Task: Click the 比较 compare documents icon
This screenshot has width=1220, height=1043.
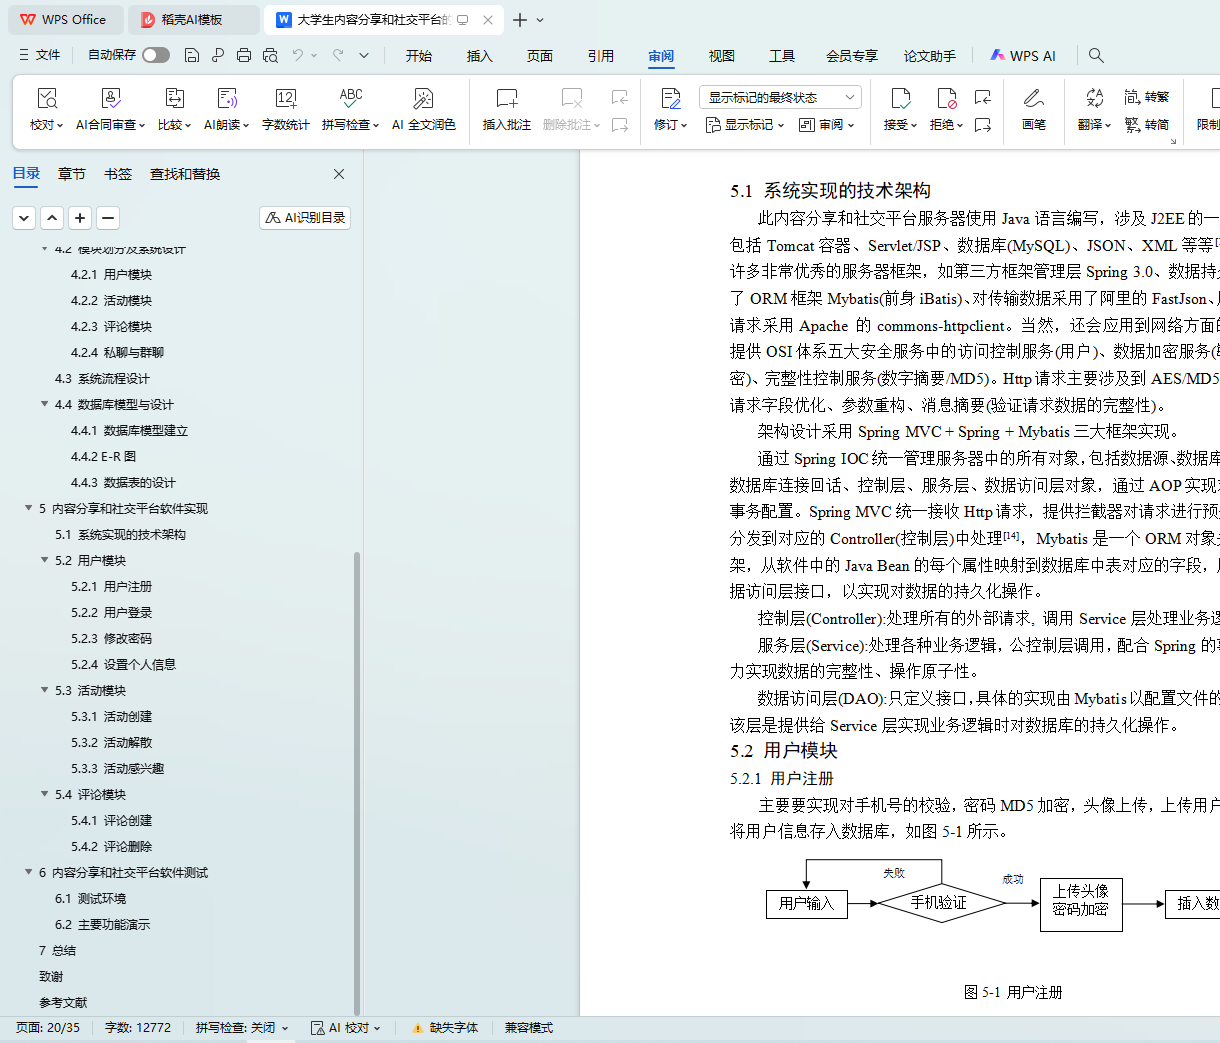Action: (x=174, y=99)
